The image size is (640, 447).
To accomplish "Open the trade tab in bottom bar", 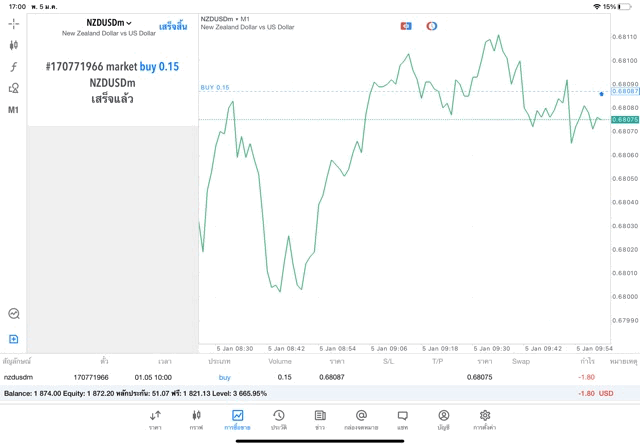I will click(x=237, y=420).
